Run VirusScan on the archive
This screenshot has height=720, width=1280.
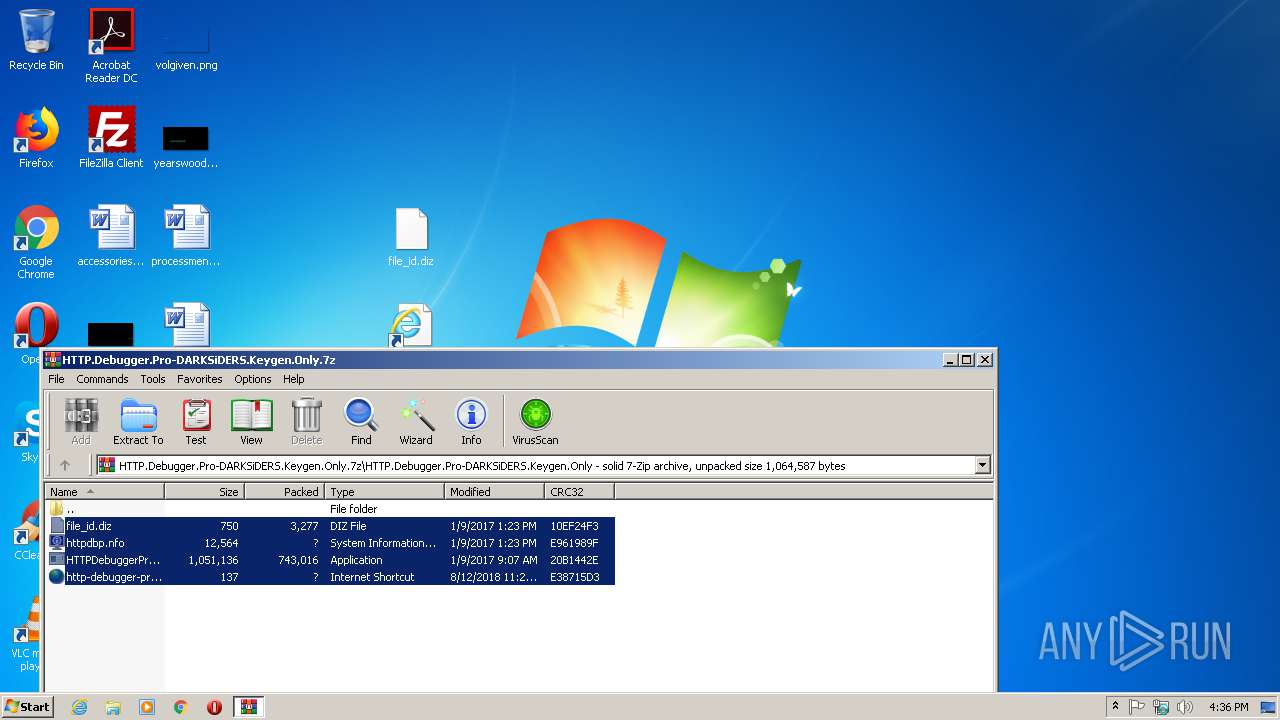[535, 421]
